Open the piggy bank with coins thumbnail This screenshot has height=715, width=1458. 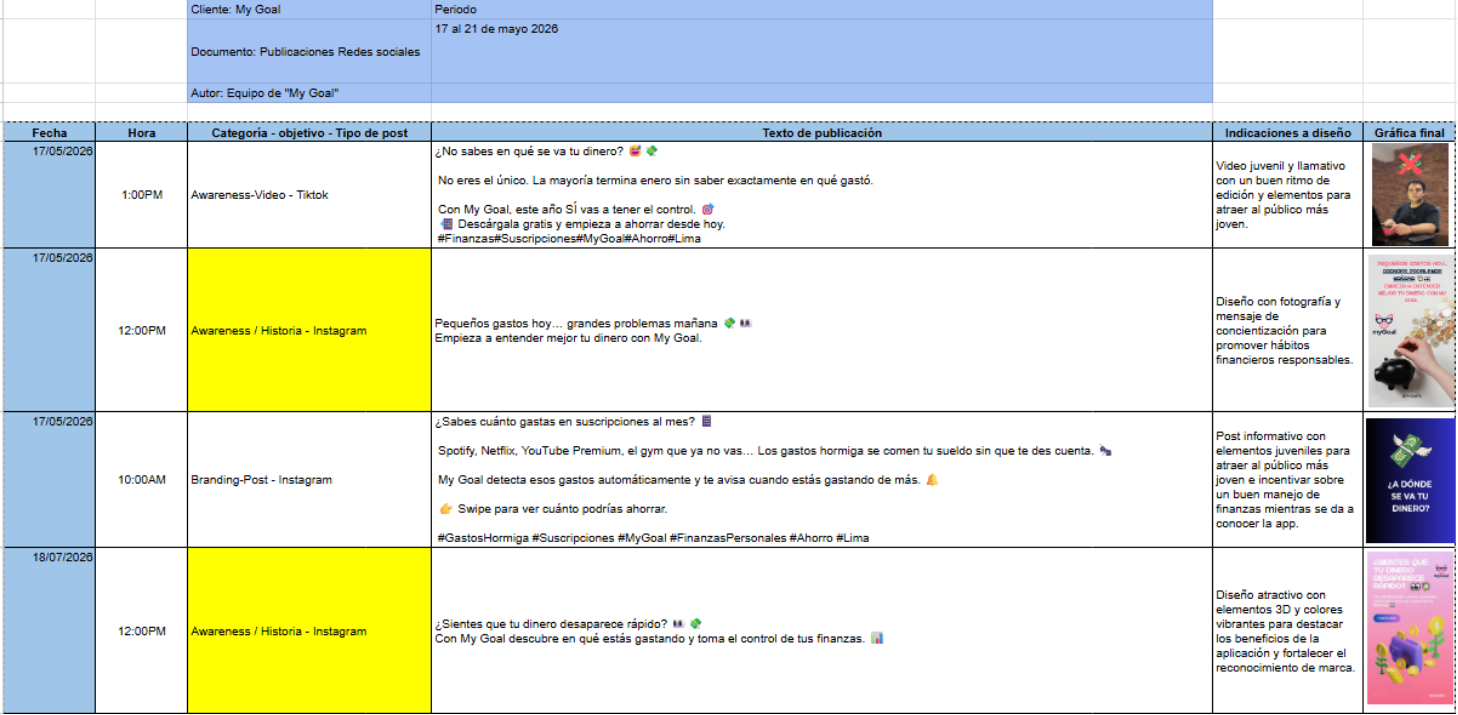[x=1410, y=330]
